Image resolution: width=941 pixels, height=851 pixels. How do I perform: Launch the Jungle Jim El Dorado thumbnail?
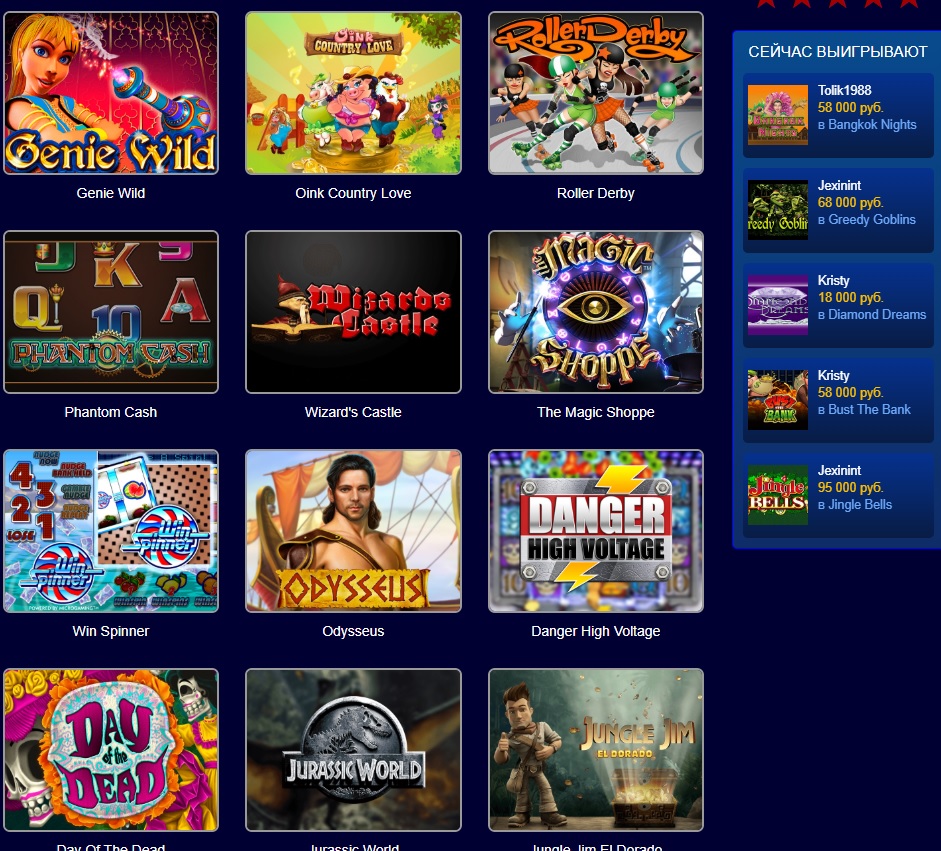(596, 750)
